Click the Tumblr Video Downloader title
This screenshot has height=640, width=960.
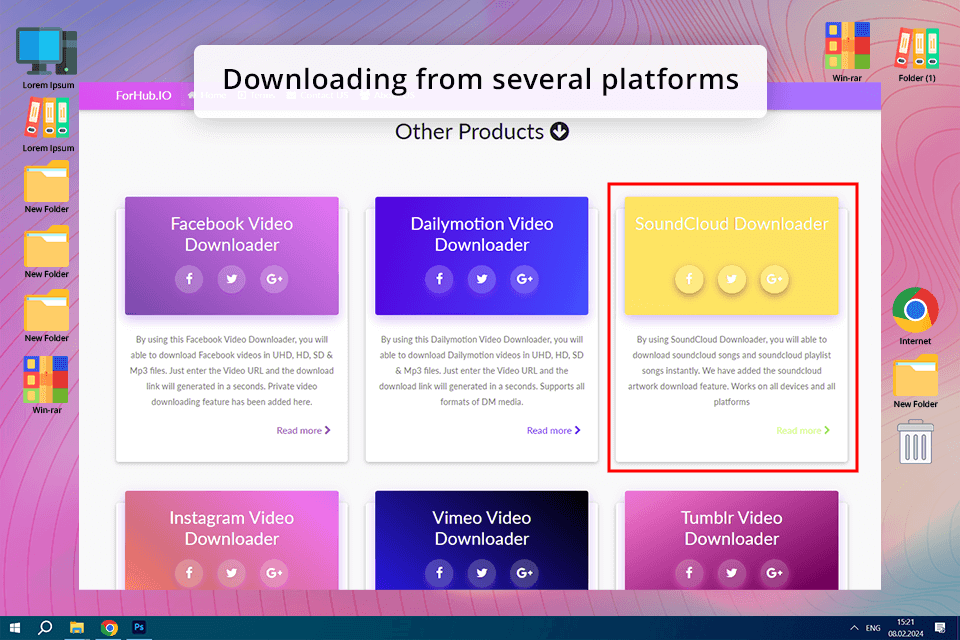732,528
